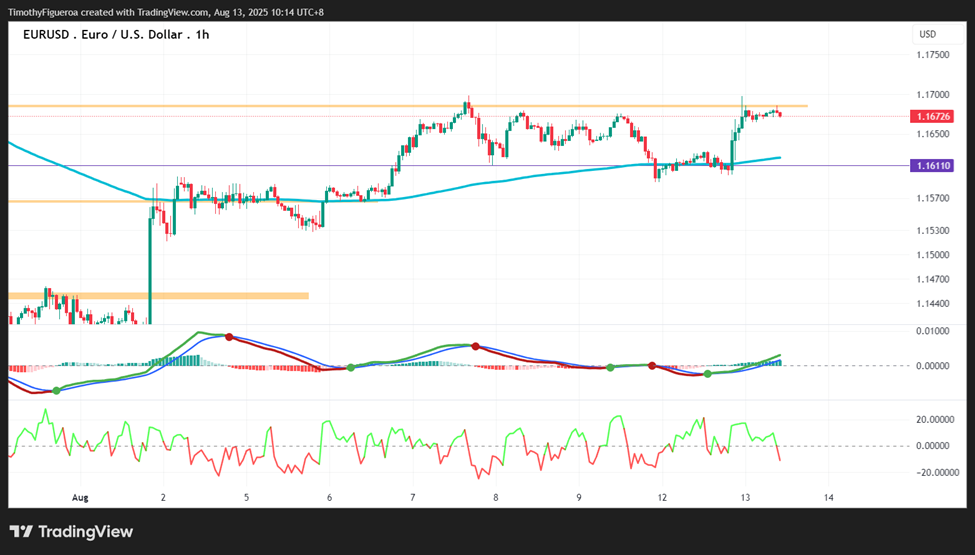The image size is (975, 555).
Task: Click the purple horizontal line on the chart
Action: tap(459, 166)
